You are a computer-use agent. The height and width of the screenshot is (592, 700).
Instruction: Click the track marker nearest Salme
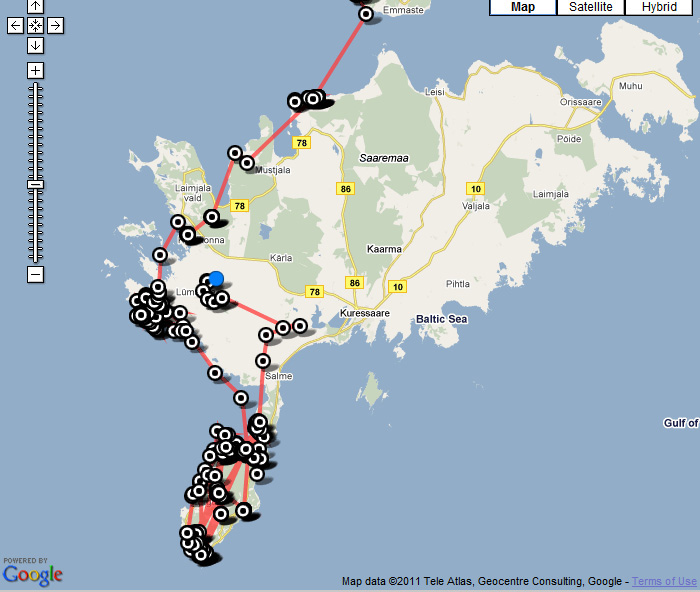point(263,361)
